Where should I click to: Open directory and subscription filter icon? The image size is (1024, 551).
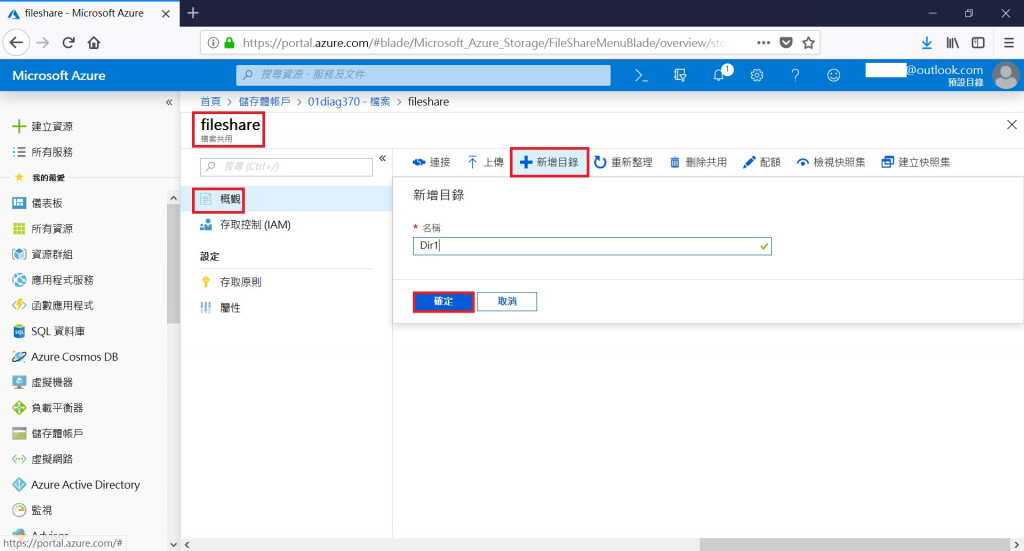680,76
